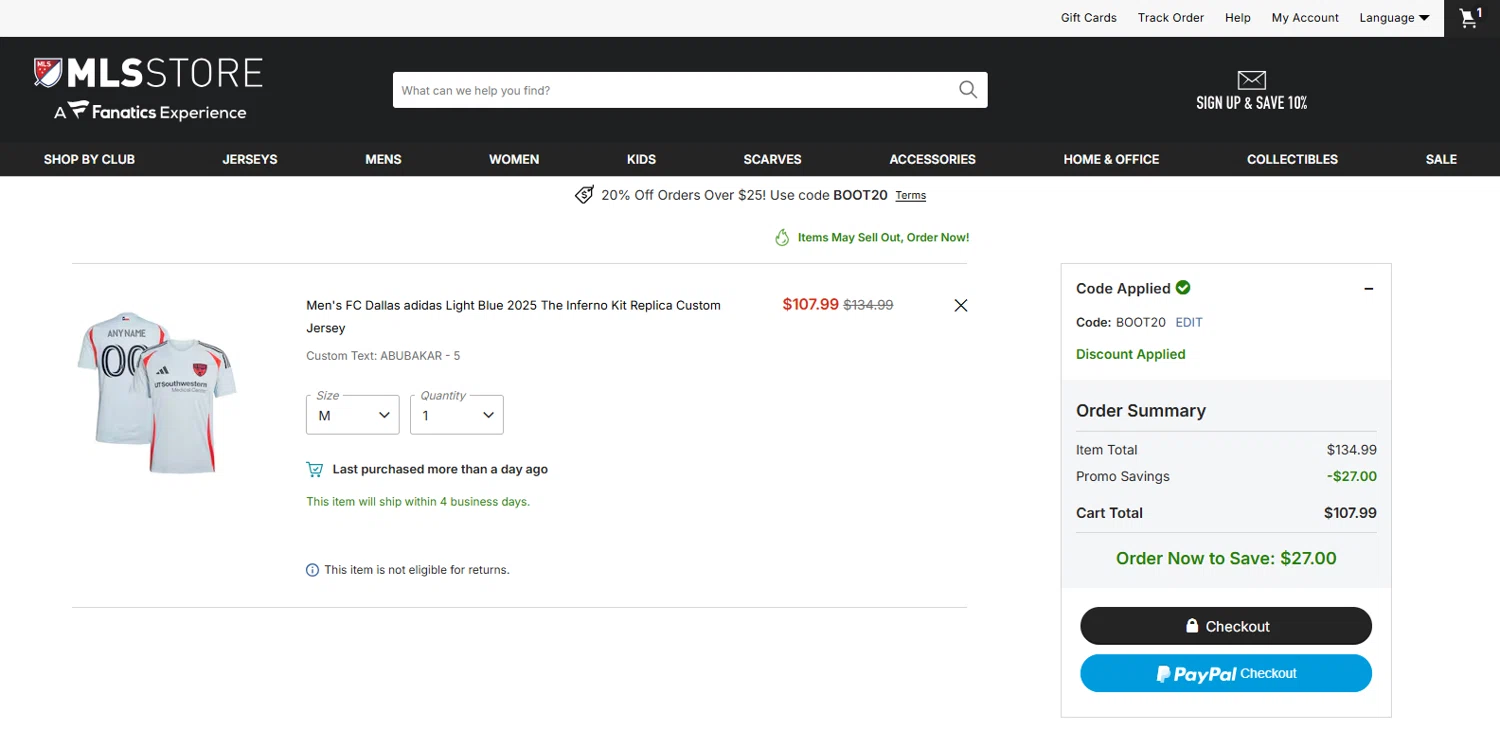Image resolution: width=1500 pixels, height=729 pixels.
Task: Click the crossed-out $134.99 price
Action: 868,305
